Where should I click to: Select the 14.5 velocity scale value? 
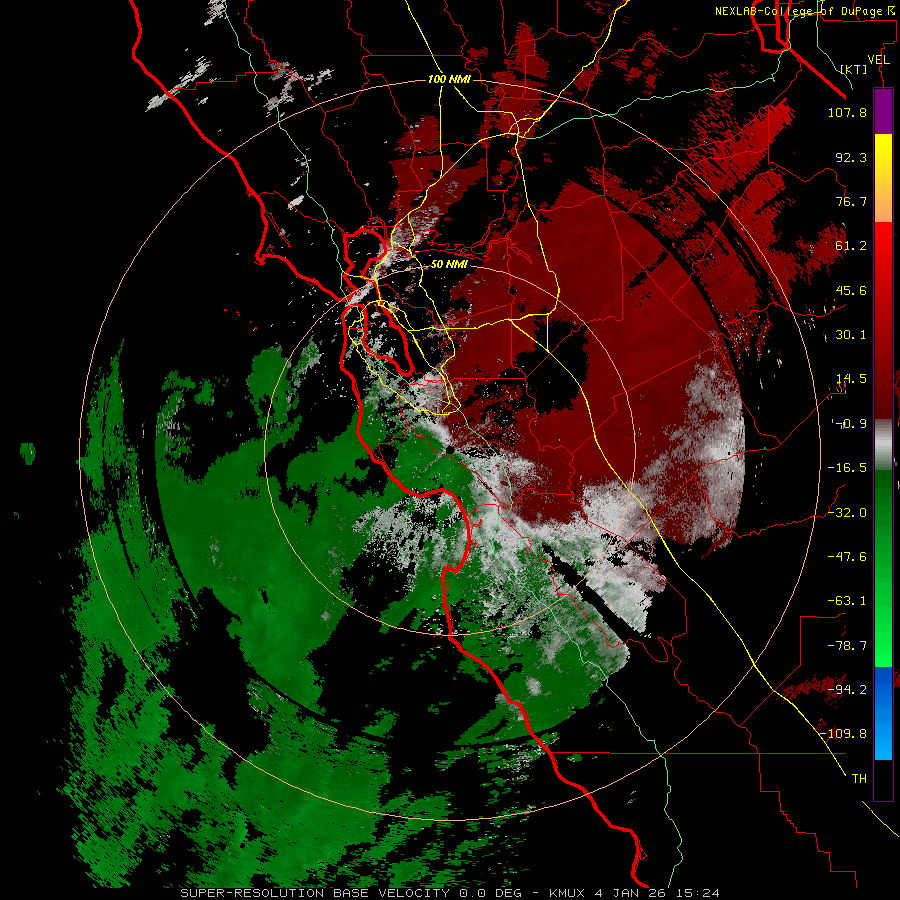coord(851,379)
